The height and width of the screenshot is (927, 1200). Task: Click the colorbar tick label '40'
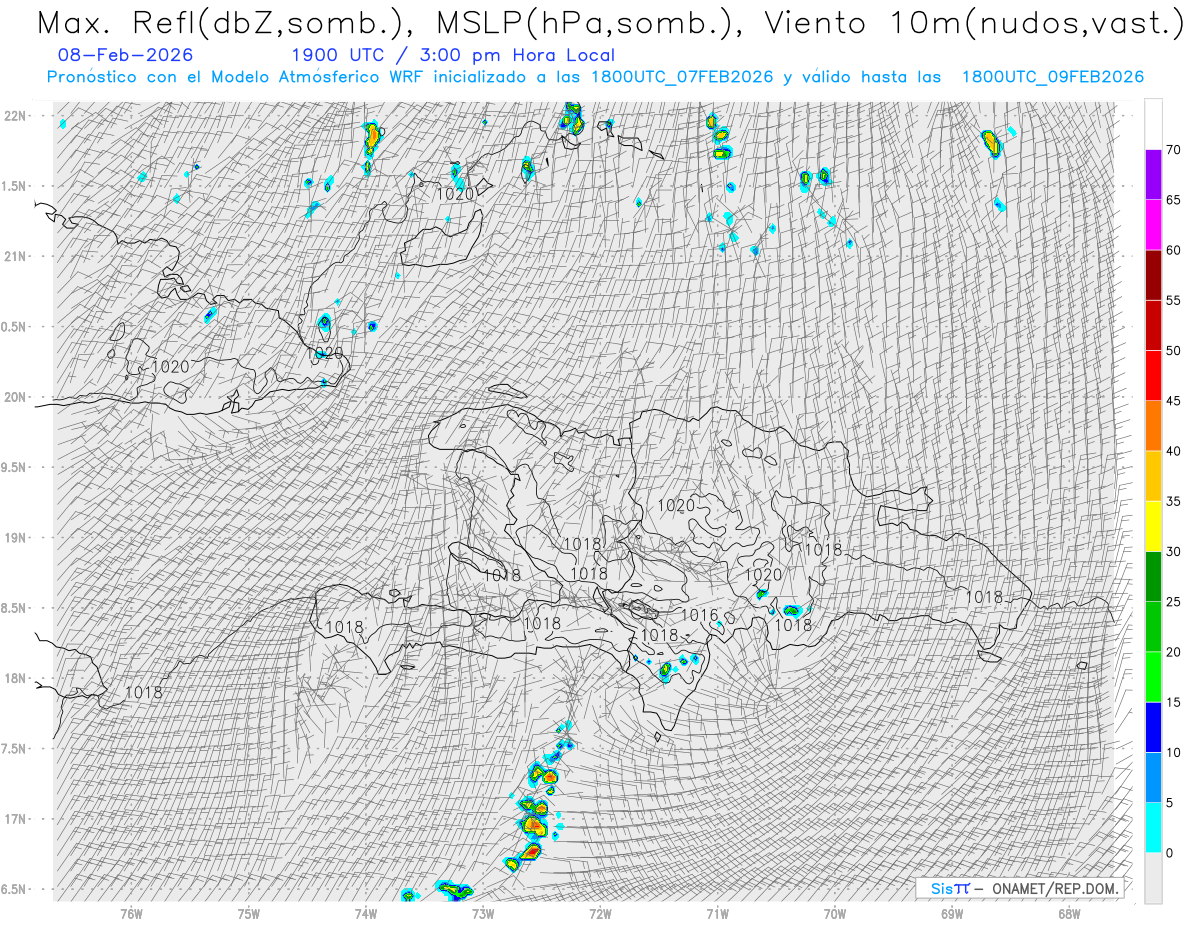click(1173, 451)
